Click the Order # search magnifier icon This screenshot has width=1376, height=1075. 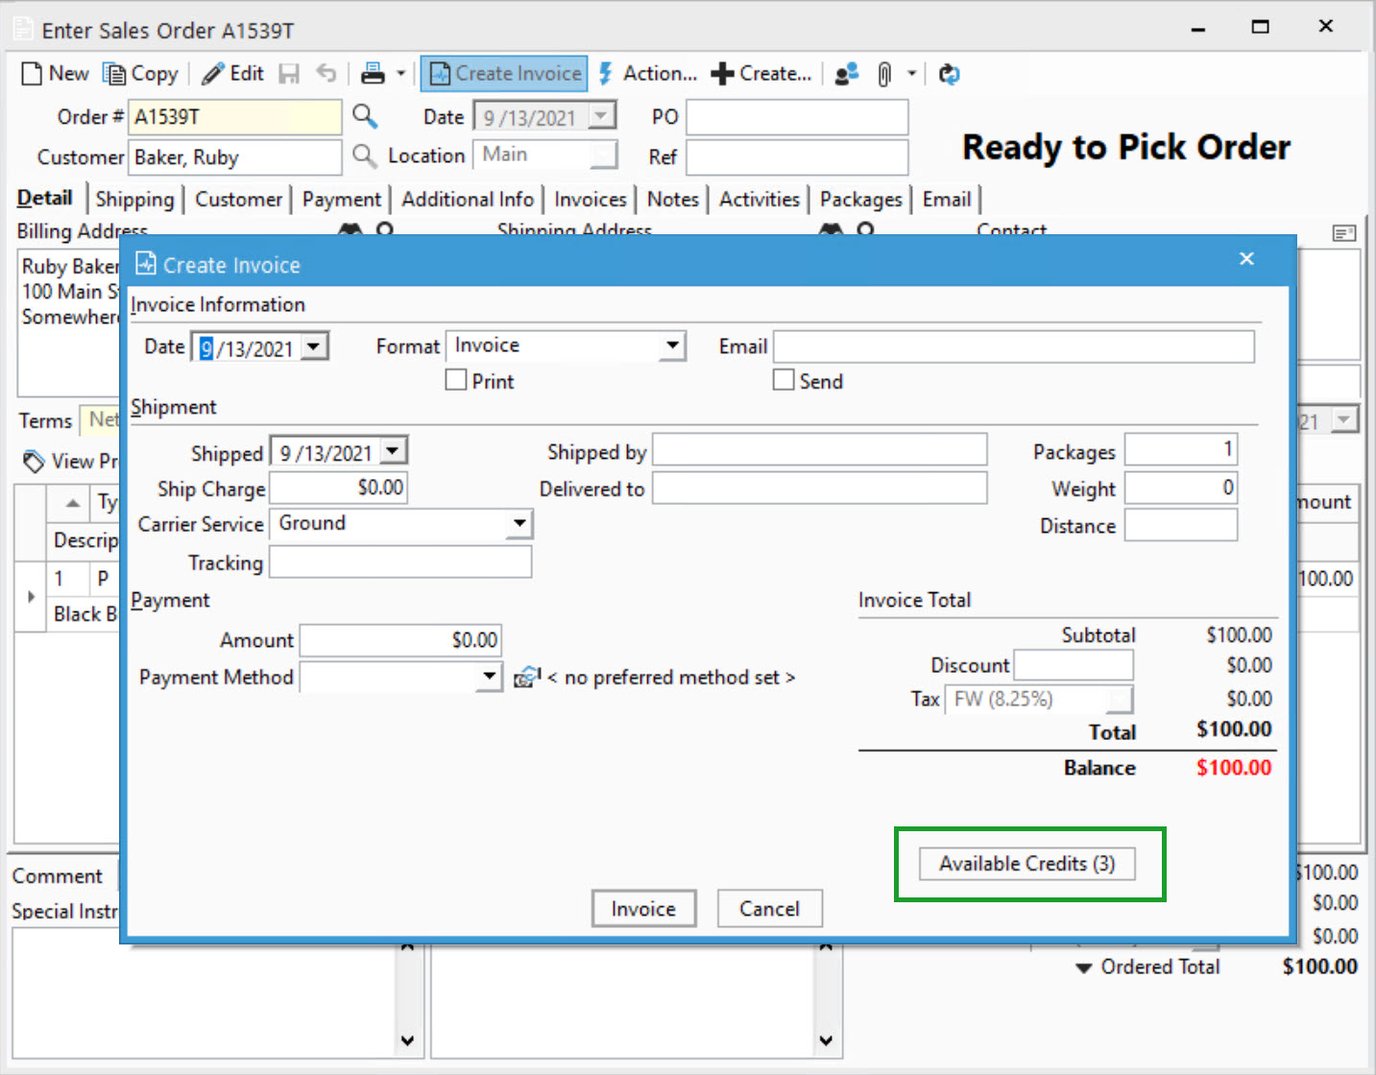364,117
